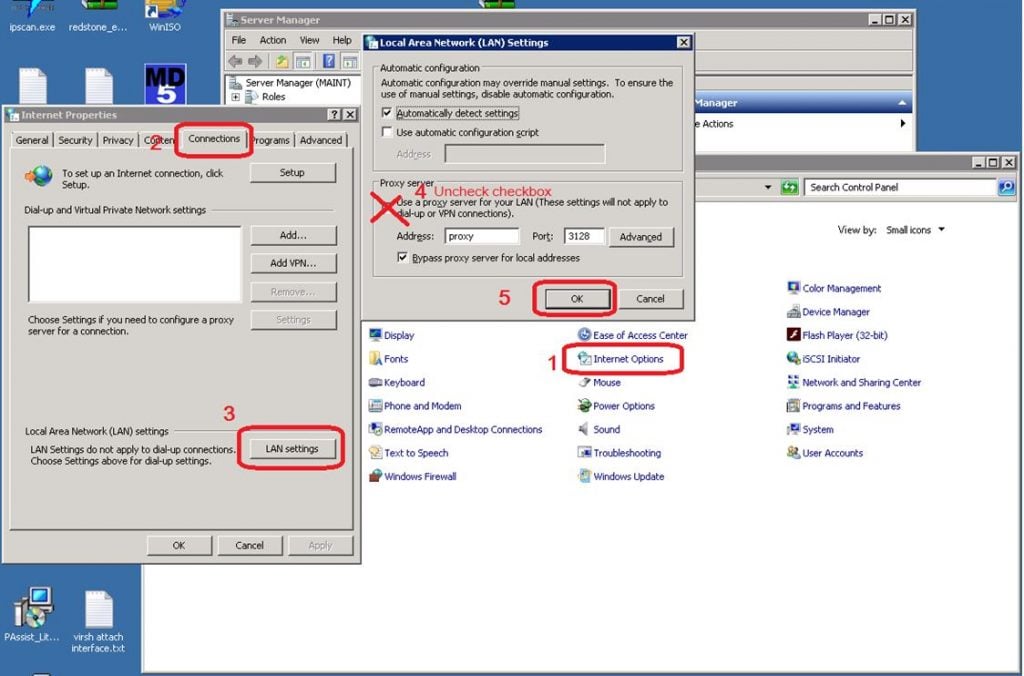The height and width of the screenshot is (676, 1024).
Task: Click the proxy Port field showing 3128
Action: (584, 236)
